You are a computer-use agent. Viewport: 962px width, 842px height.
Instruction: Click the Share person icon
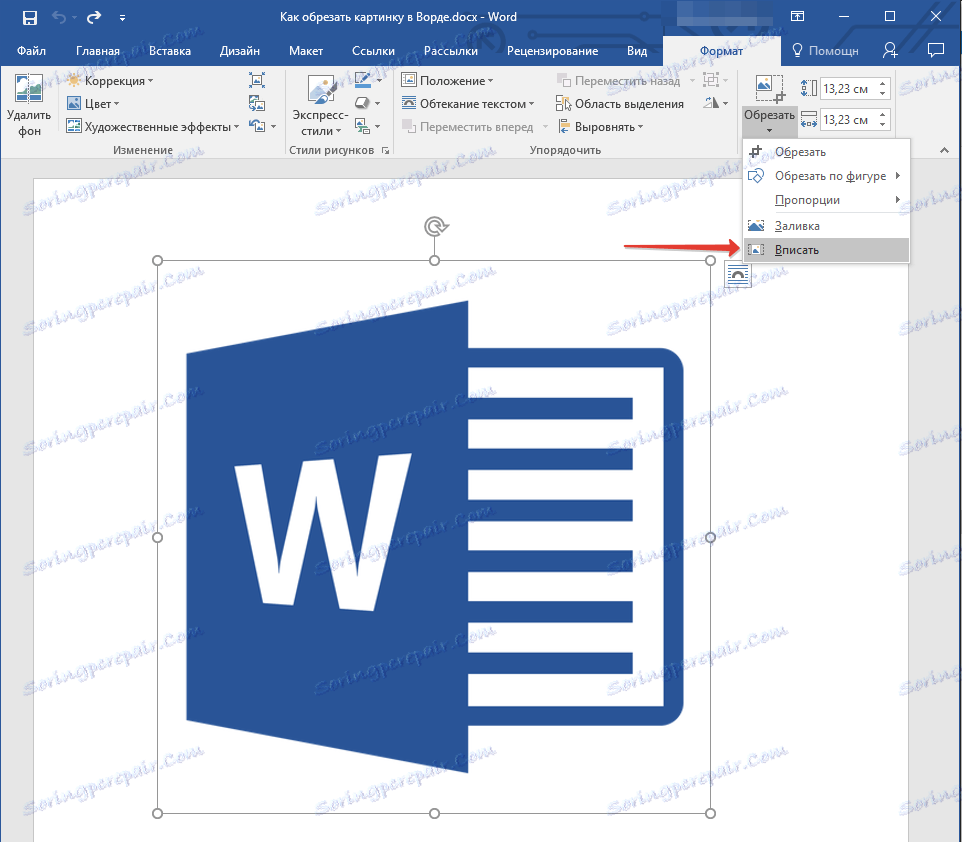coord(890,50)
